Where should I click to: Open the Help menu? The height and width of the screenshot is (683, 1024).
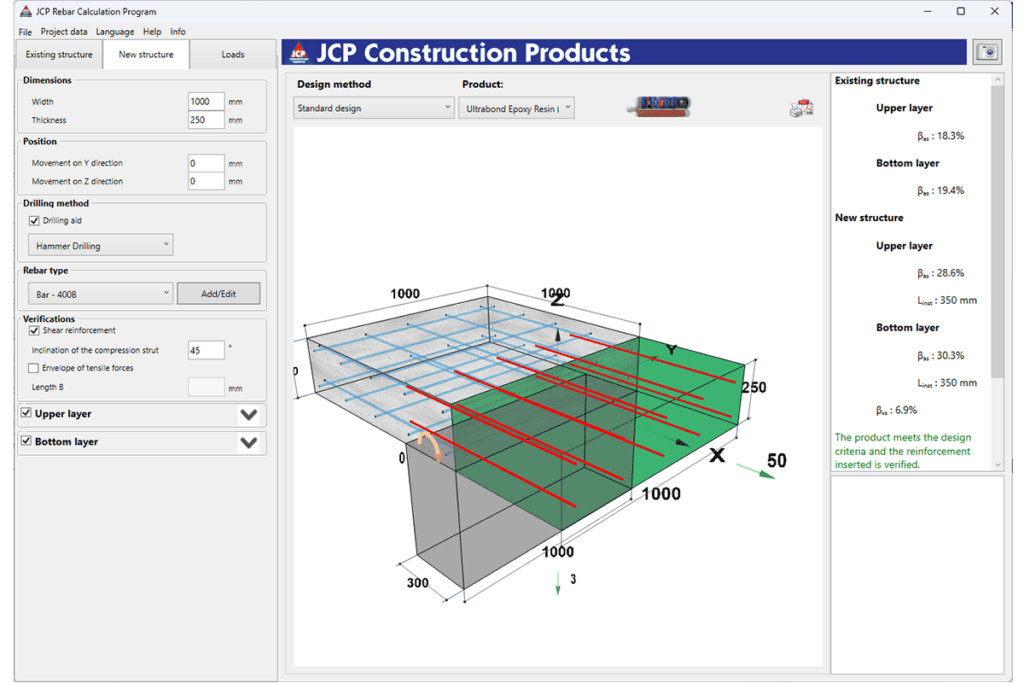pos(152,31)
